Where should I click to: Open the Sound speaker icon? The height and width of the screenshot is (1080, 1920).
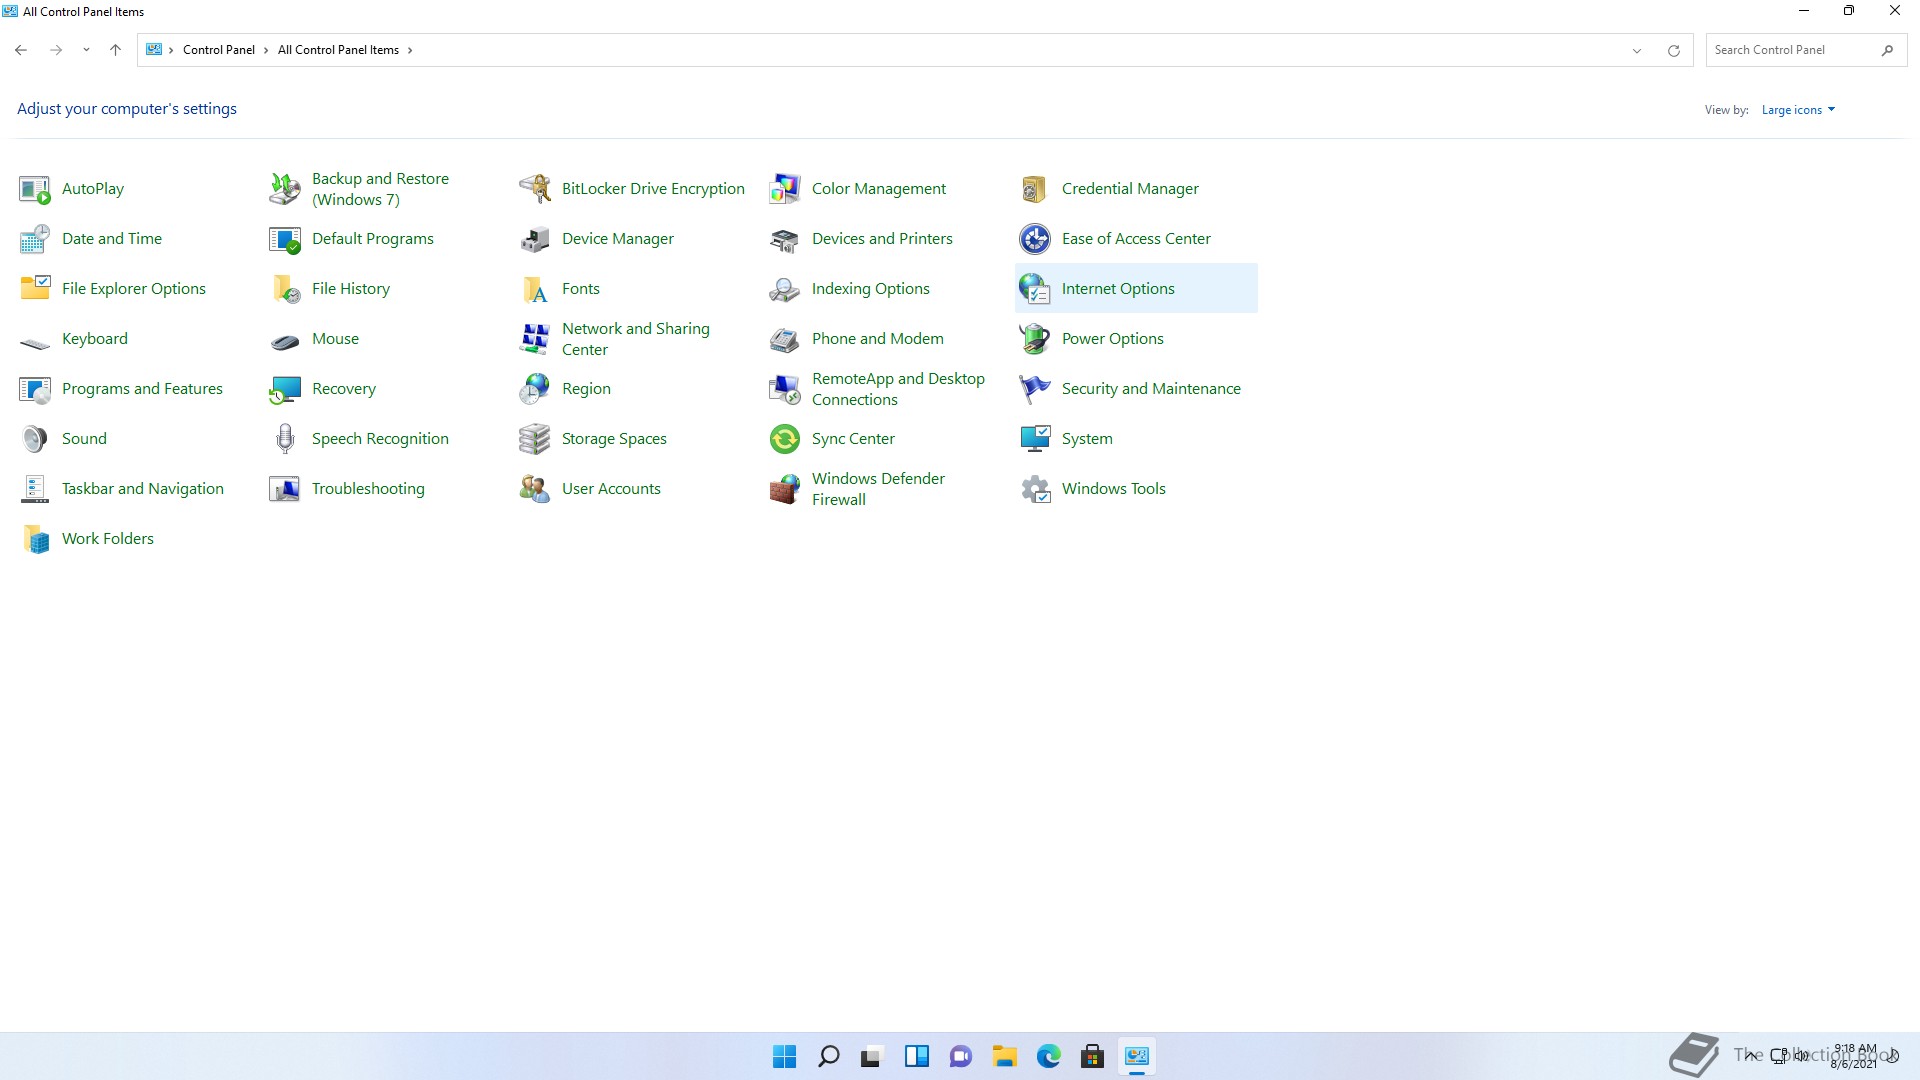point(35,439)
